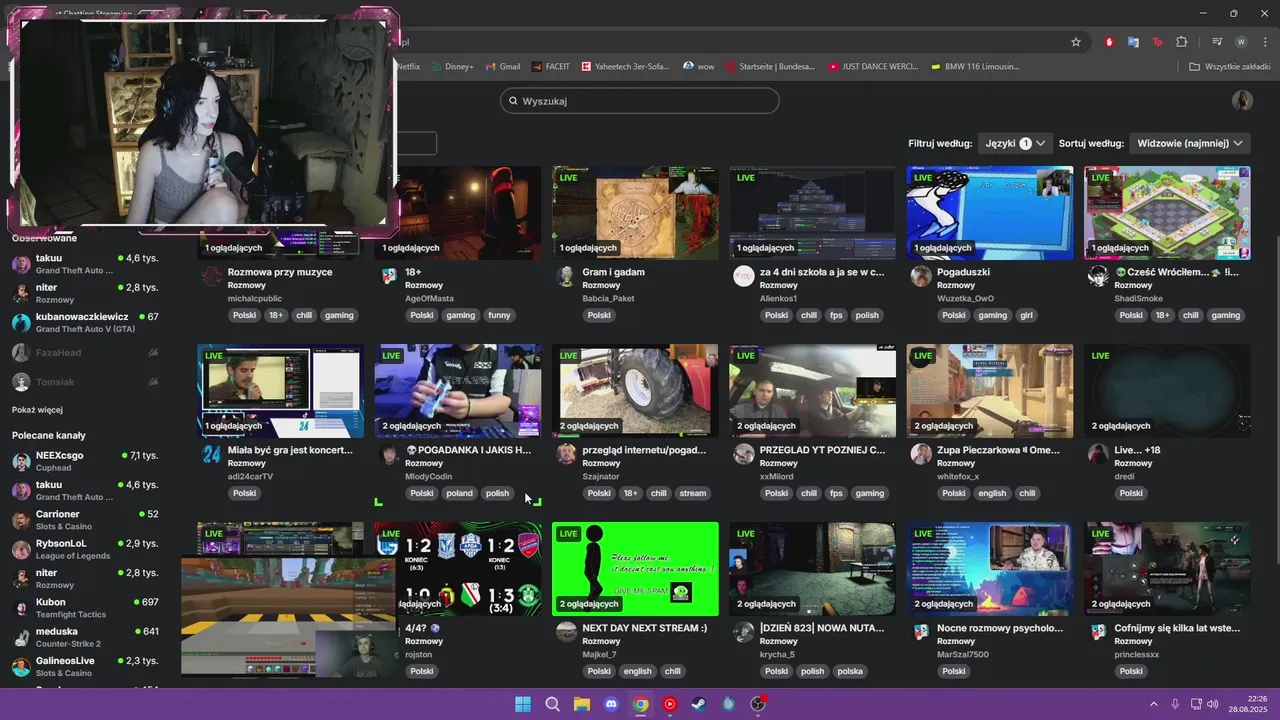1280x720 pixels.
Task: Open Discord from taskbar
Action: pos(611,704)
